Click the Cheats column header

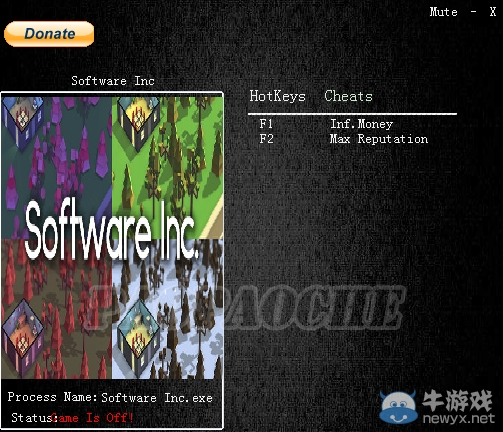348,96
